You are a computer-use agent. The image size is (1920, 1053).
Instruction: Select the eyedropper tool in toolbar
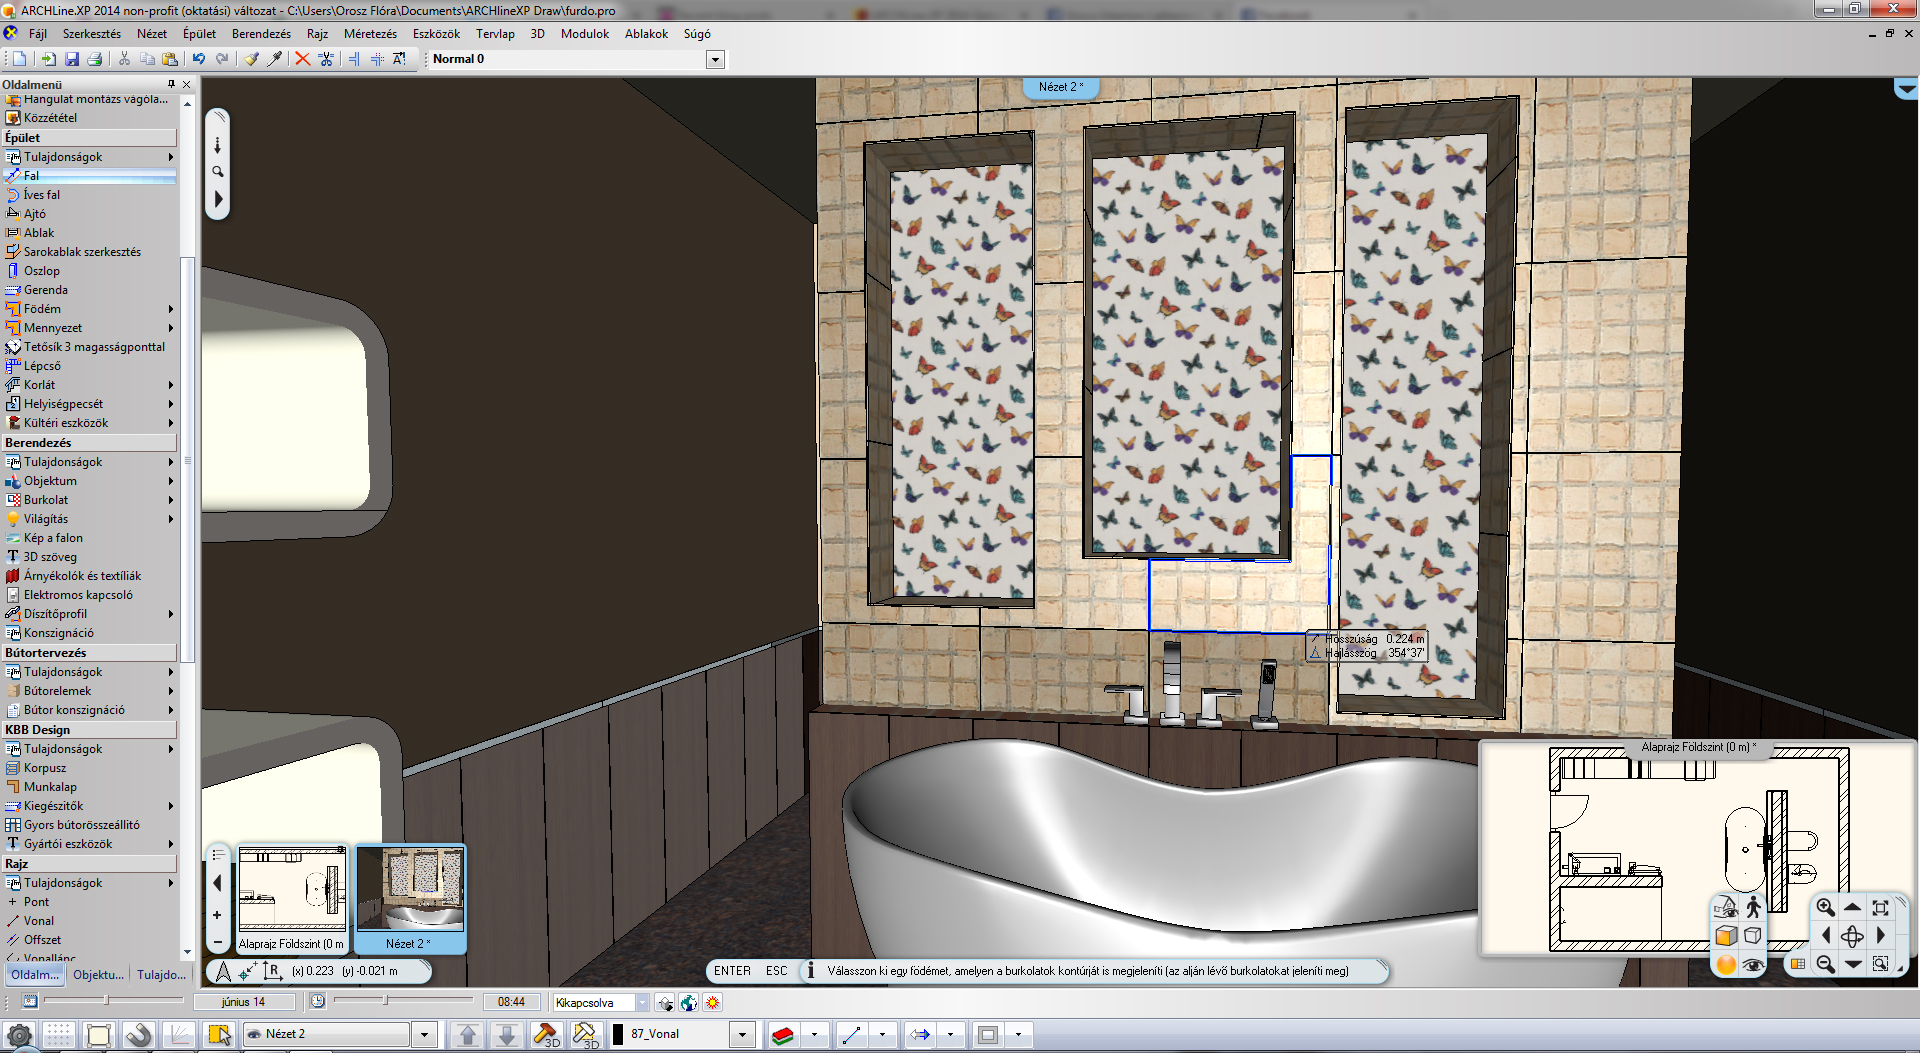[x=275, y=59]
